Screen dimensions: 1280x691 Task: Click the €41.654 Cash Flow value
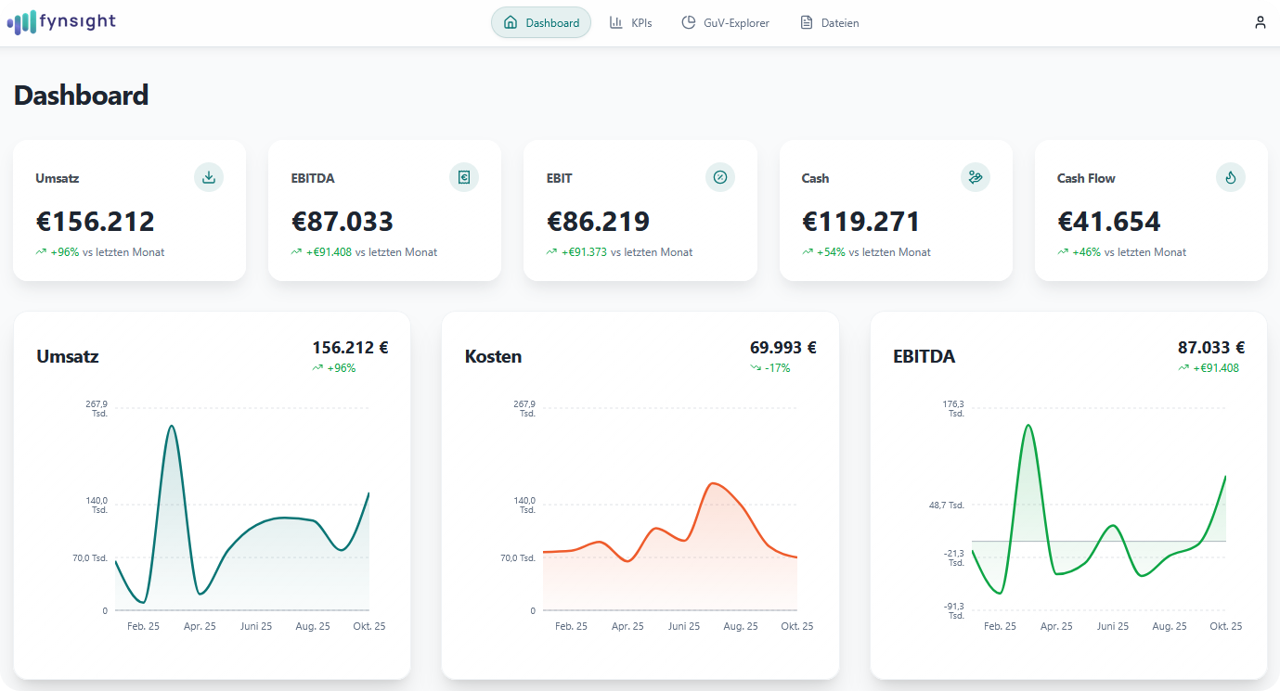pyautogui.click(x=1109, y=221)
